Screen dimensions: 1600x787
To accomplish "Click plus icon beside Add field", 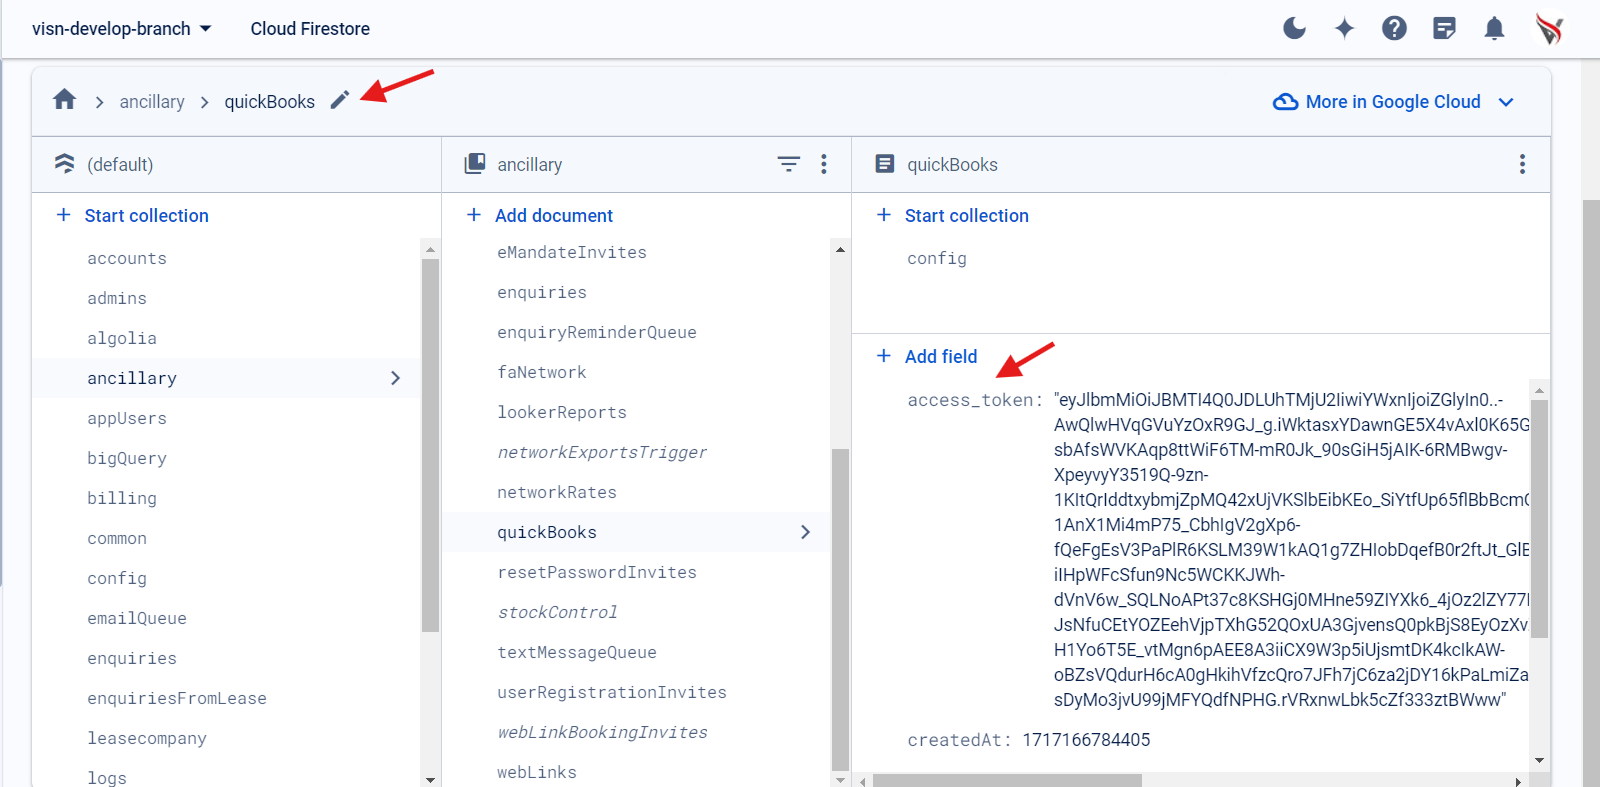I will pyautogui.click(x=884, y=356).
